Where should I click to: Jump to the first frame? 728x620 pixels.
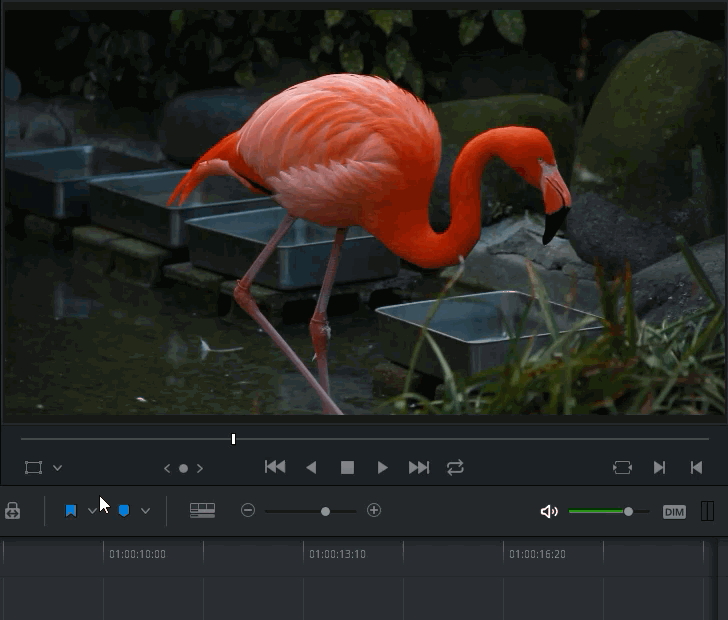coord(275,467)
